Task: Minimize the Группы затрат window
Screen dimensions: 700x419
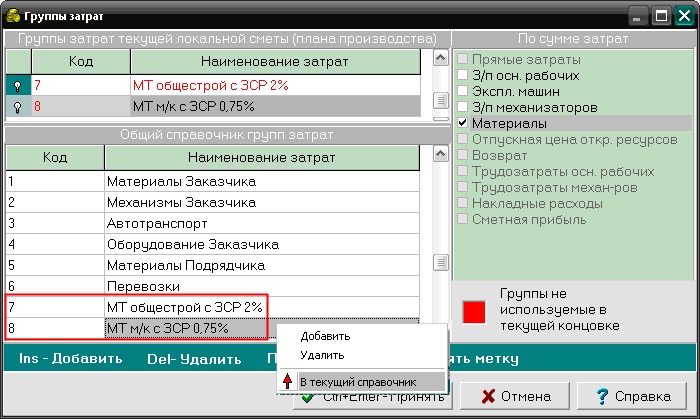Action: tap(637, 17)
